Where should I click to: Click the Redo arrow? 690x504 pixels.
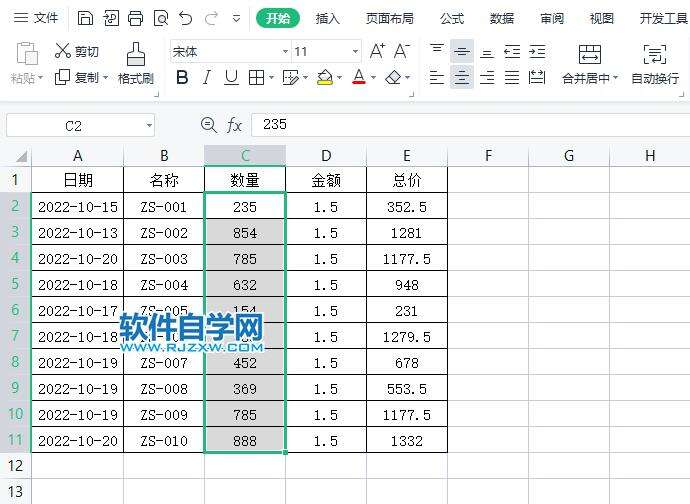[211, 18]
